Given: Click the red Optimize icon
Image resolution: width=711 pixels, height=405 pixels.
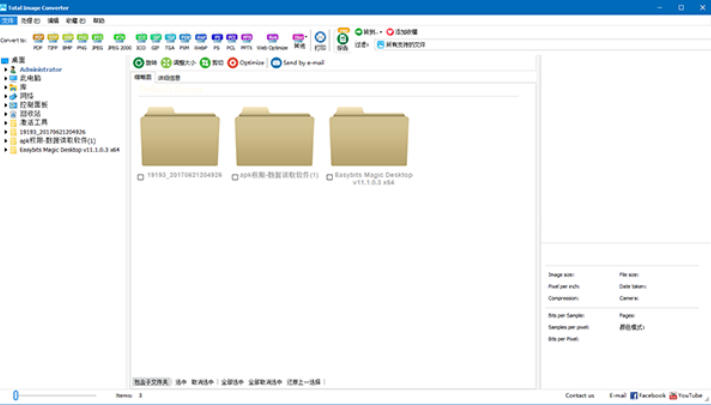Looking at the screenshot, I should 233,63.
